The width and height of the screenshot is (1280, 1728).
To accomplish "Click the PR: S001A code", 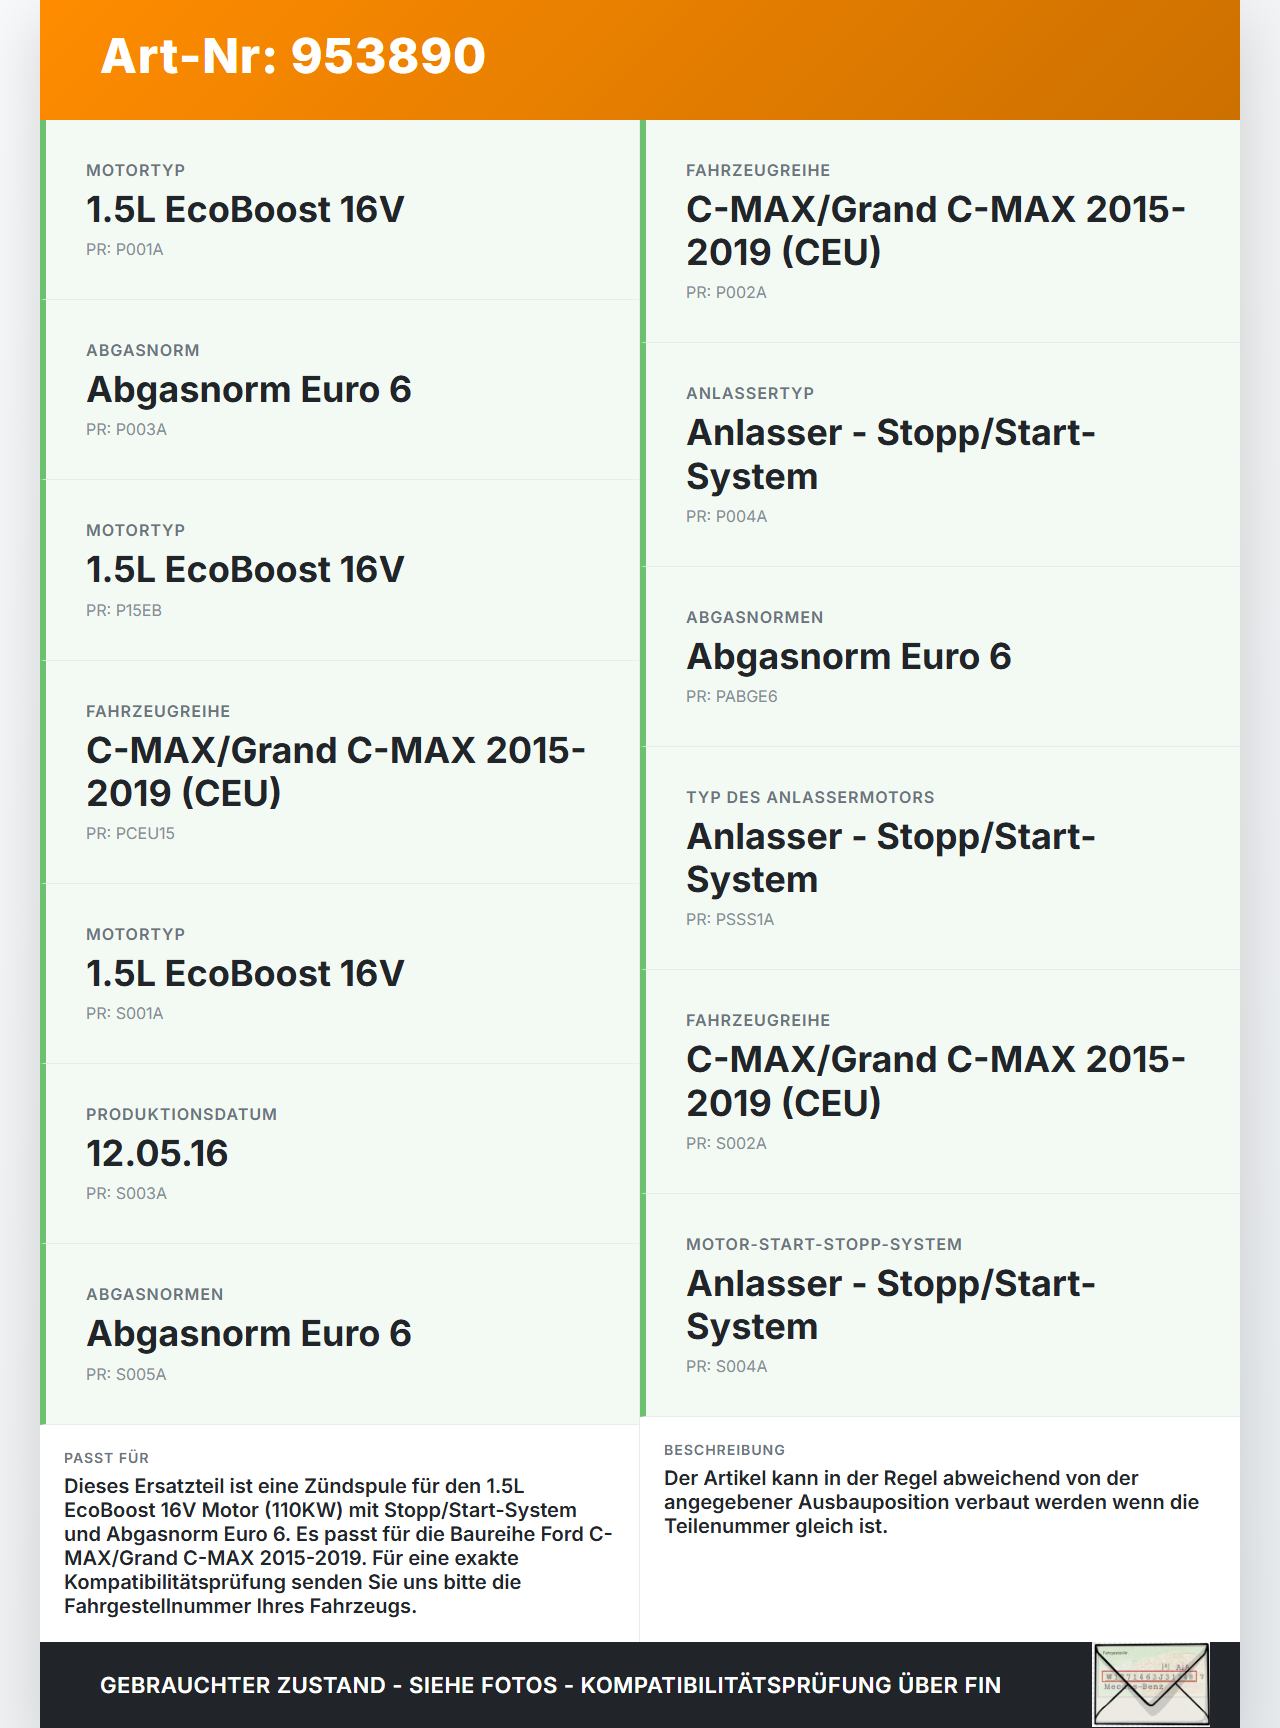I will click(x=124, y=1014).
